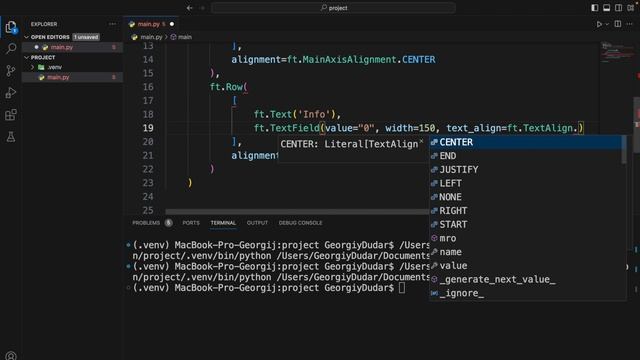The image size is (640, 360).
Task: Run the Python file with play button
Action: [599, 24]
